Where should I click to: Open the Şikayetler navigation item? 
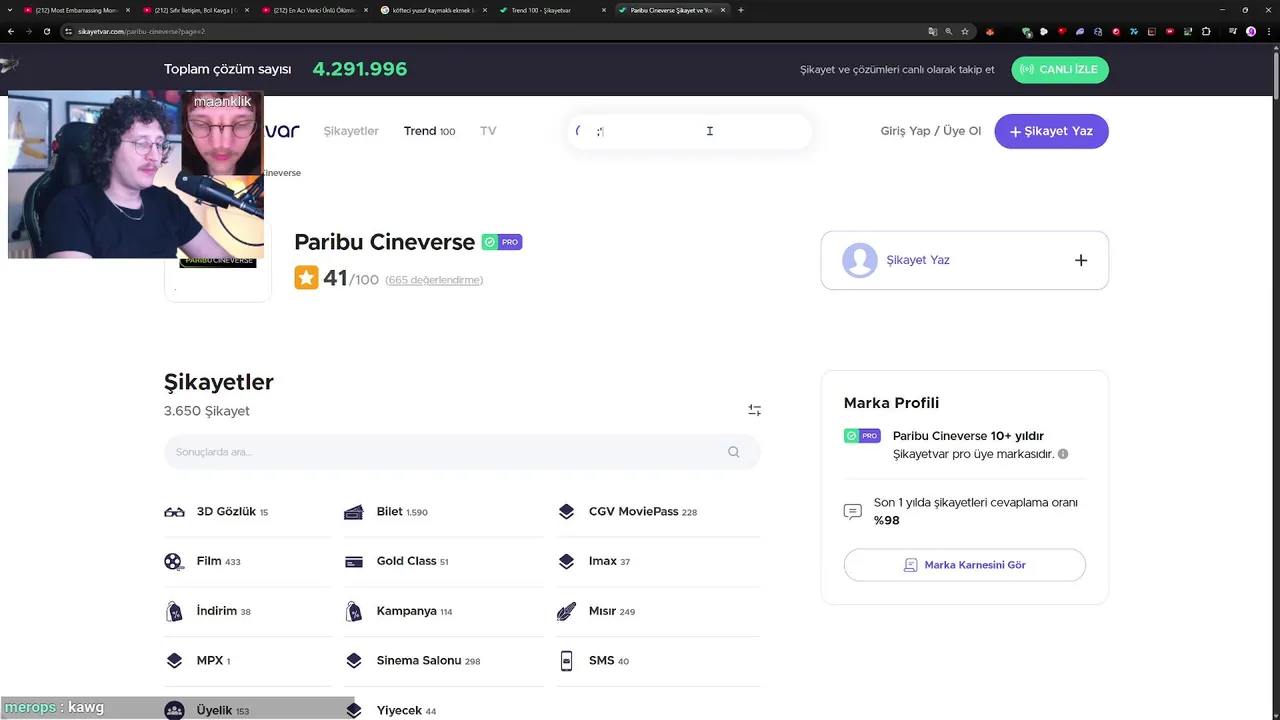point(351,131)
